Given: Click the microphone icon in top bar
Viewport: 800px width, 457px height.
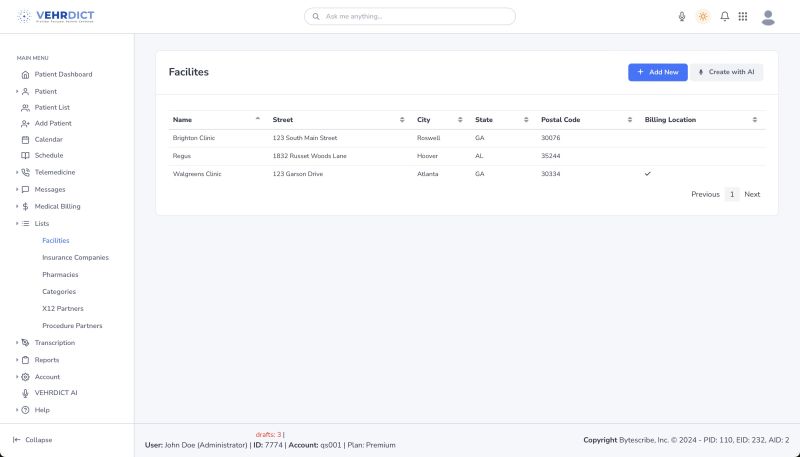Looking at the screenshot, I should [x=682, y=16].
